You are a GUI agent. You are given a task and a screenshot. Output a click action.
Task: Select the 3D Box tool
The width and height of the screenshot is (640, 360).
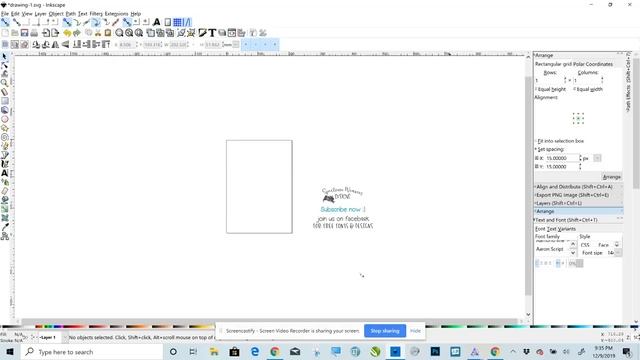pos(4,110)
